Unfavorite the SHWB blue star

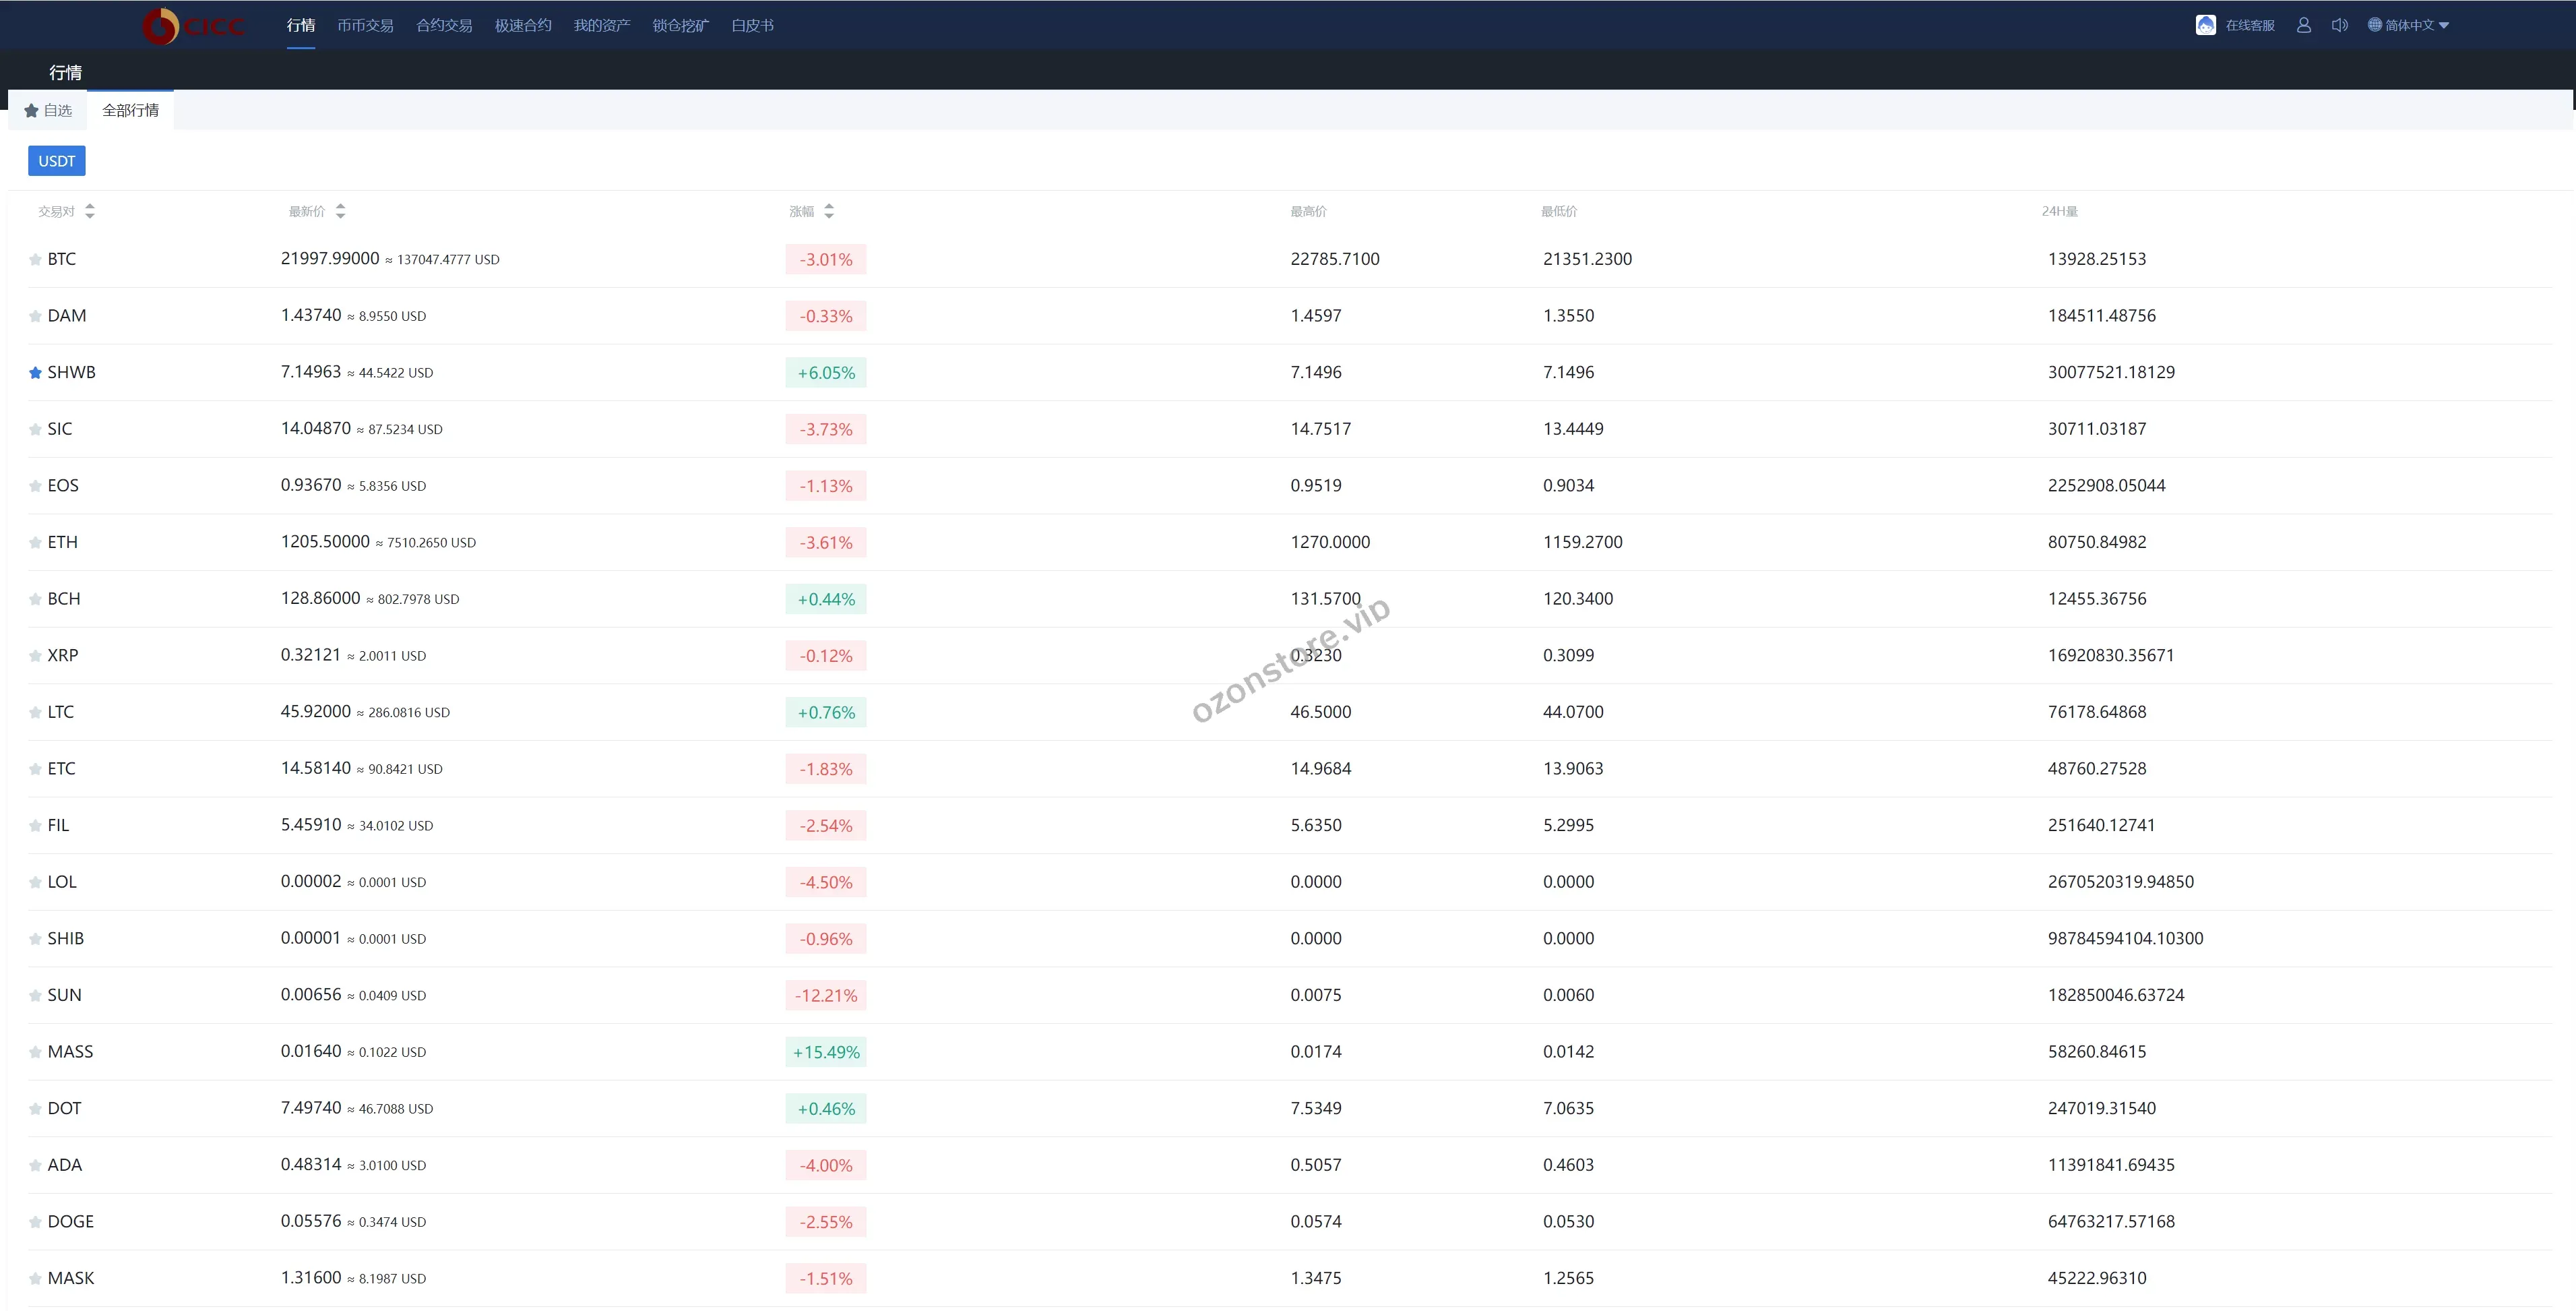35,373
